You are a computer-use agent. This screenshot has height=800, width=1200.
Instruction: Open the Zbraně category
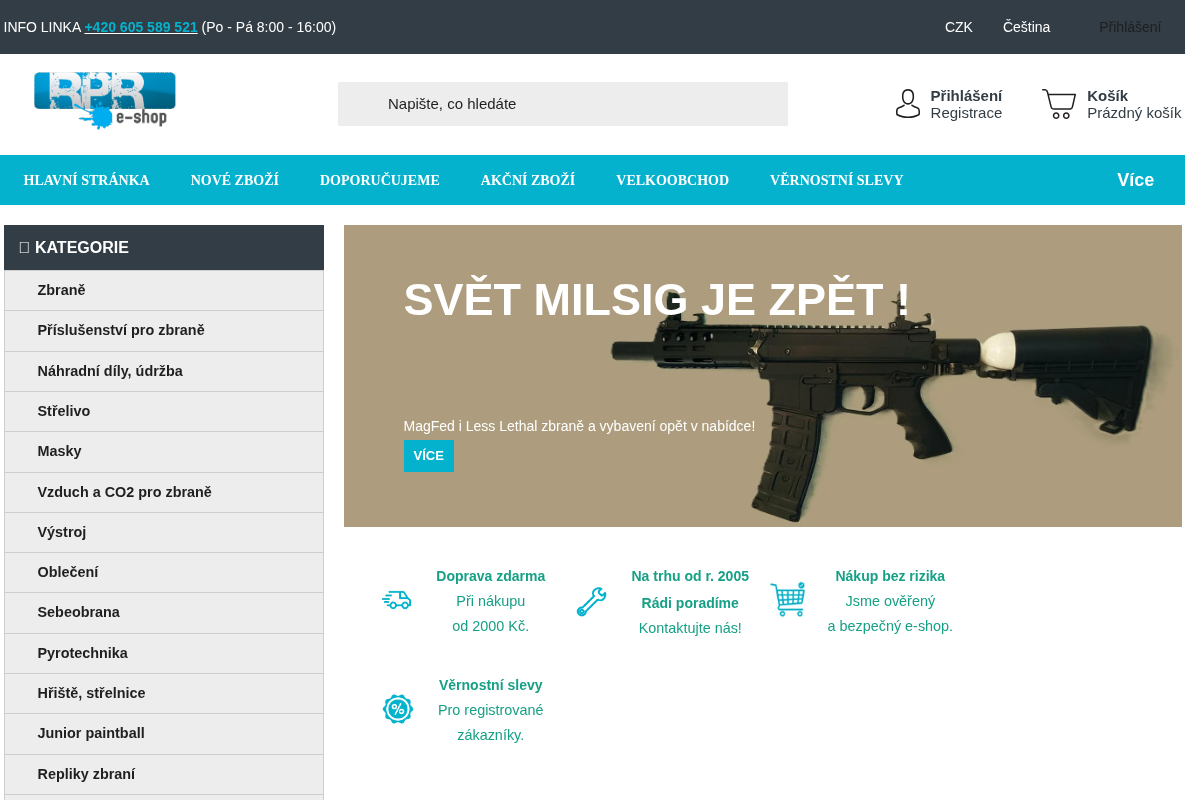(164, 290)
